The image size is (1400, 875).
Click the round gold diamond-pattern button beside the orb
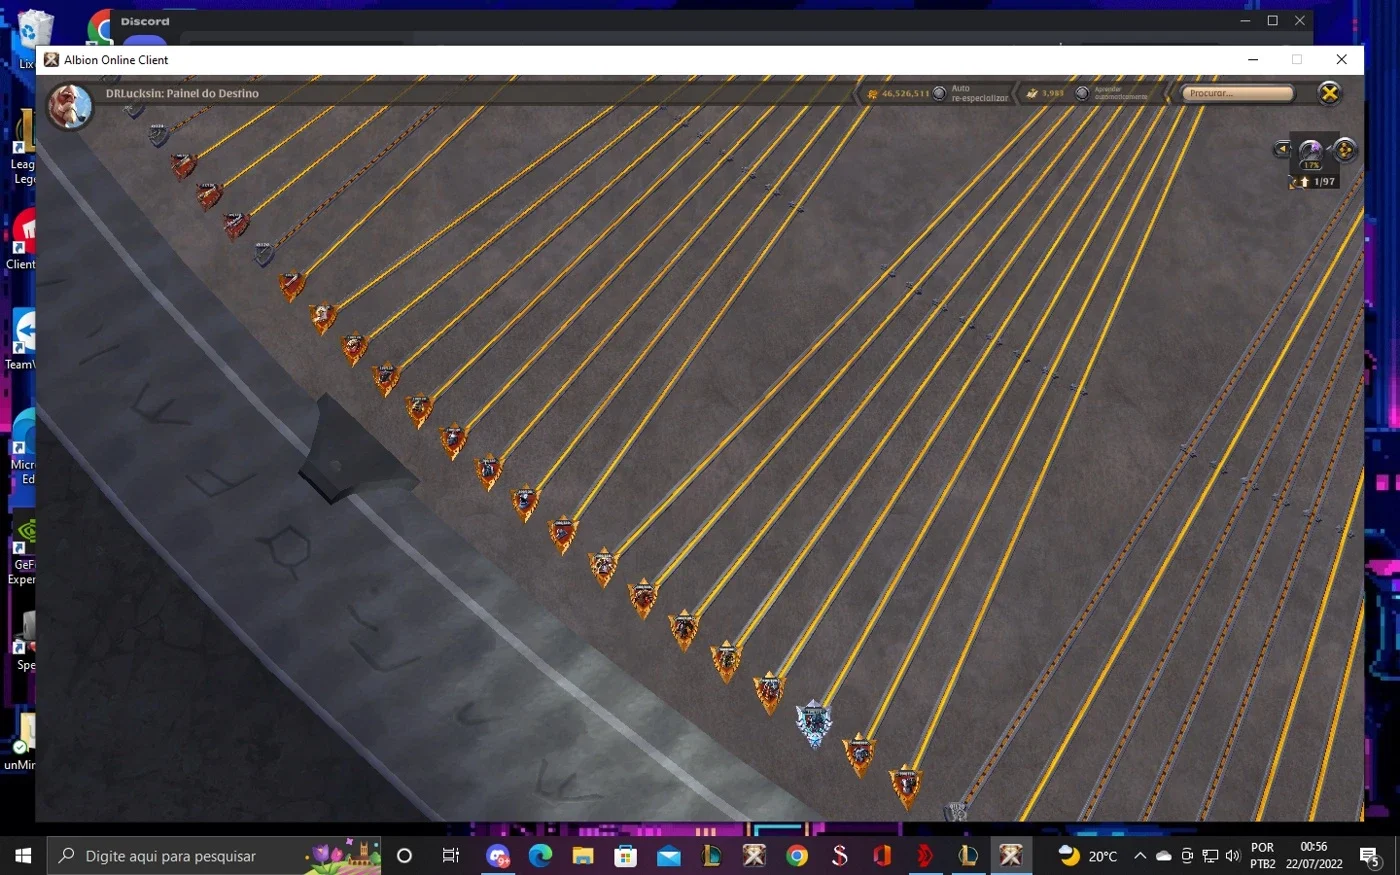pyautogui.click(x=1344, y=150)
